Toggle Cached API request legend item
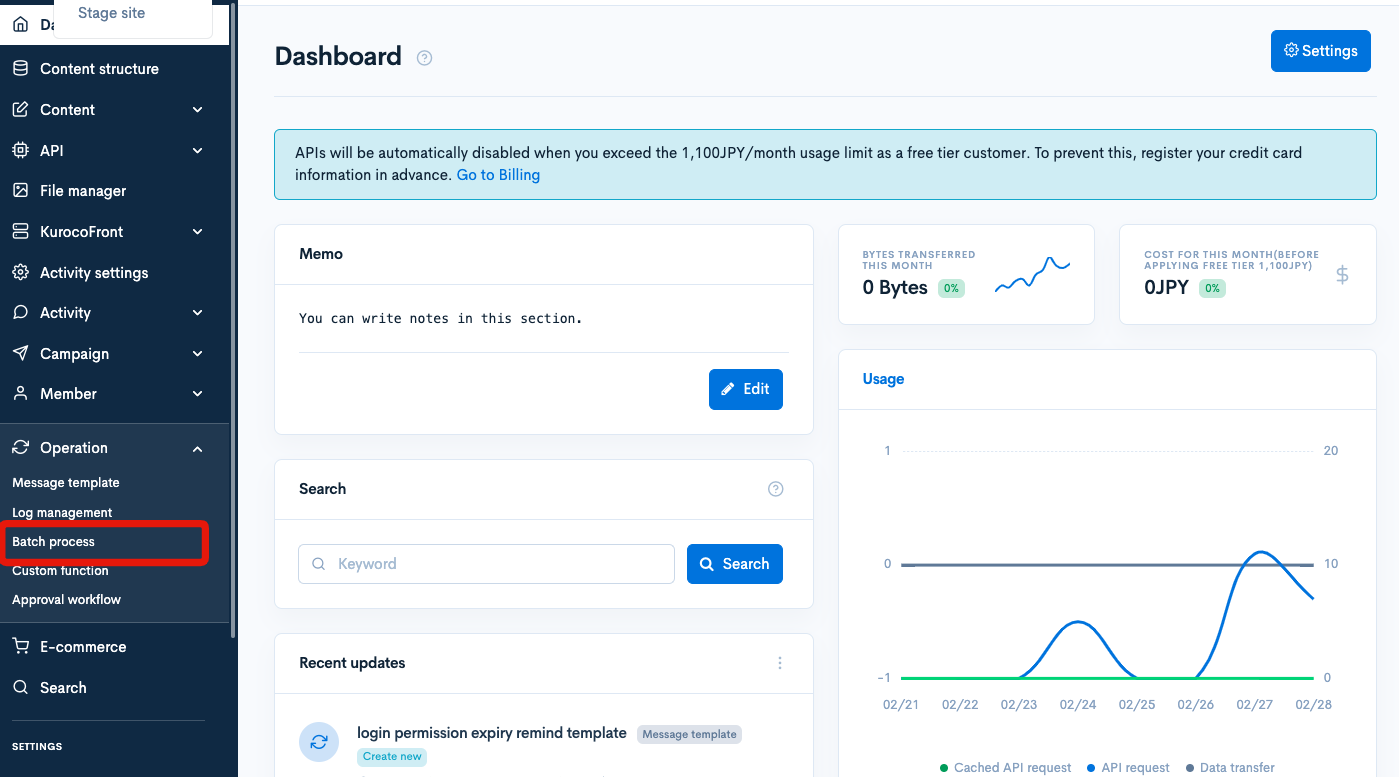Image resolution: width=1399 pixels, height=777 pixels. point(1006,768)
